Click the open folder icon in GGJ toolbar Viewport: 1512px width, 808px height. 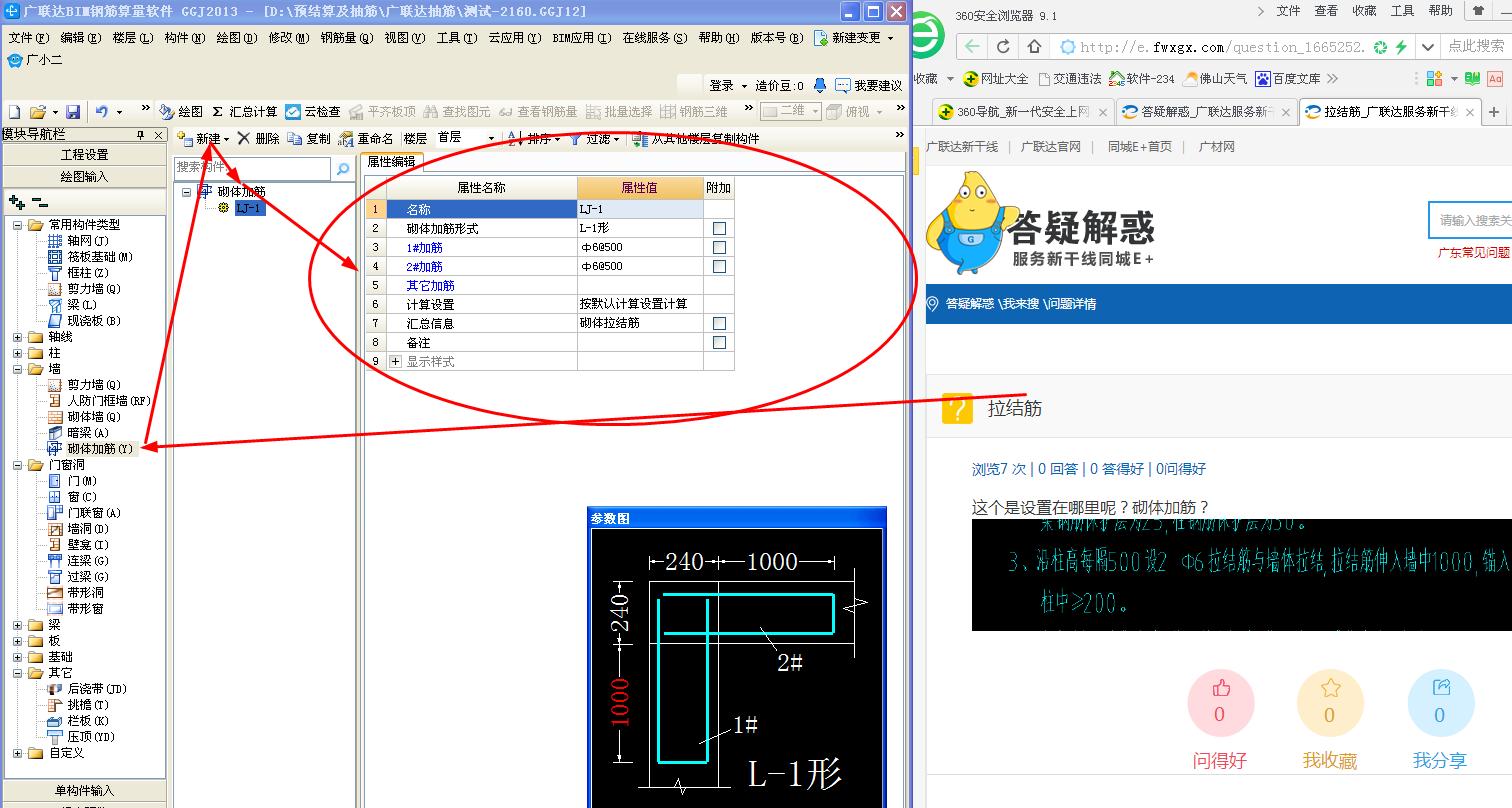[x=37, y=112]
